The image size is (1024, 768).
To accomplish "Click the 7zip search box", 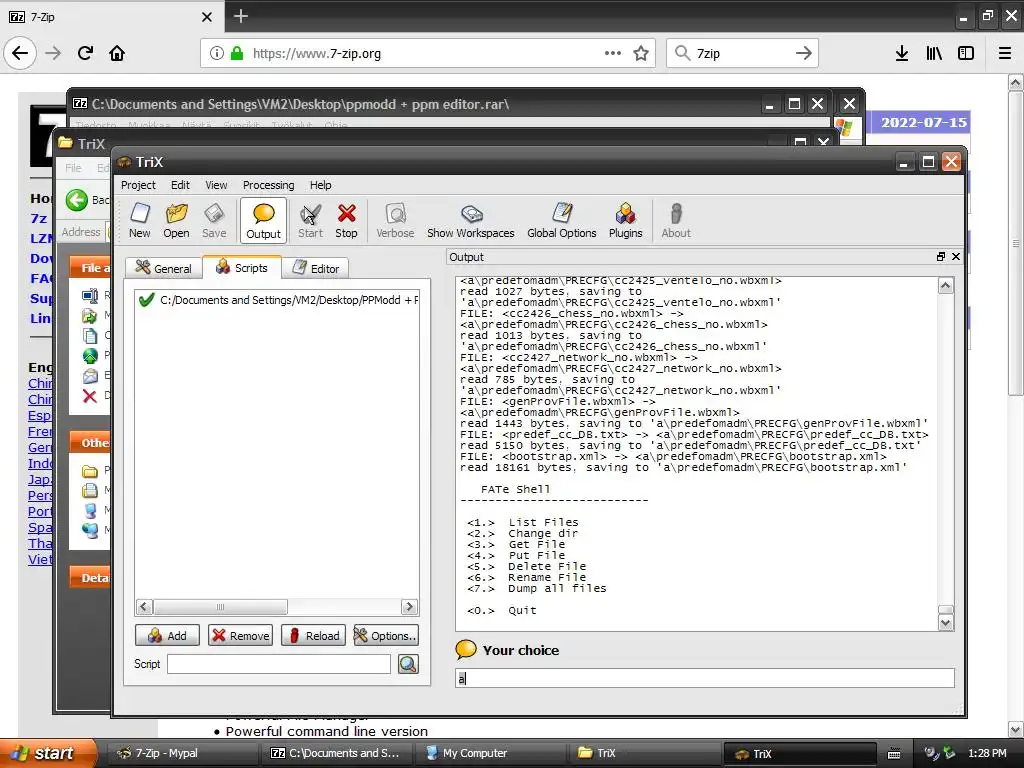I will [742, 54].
